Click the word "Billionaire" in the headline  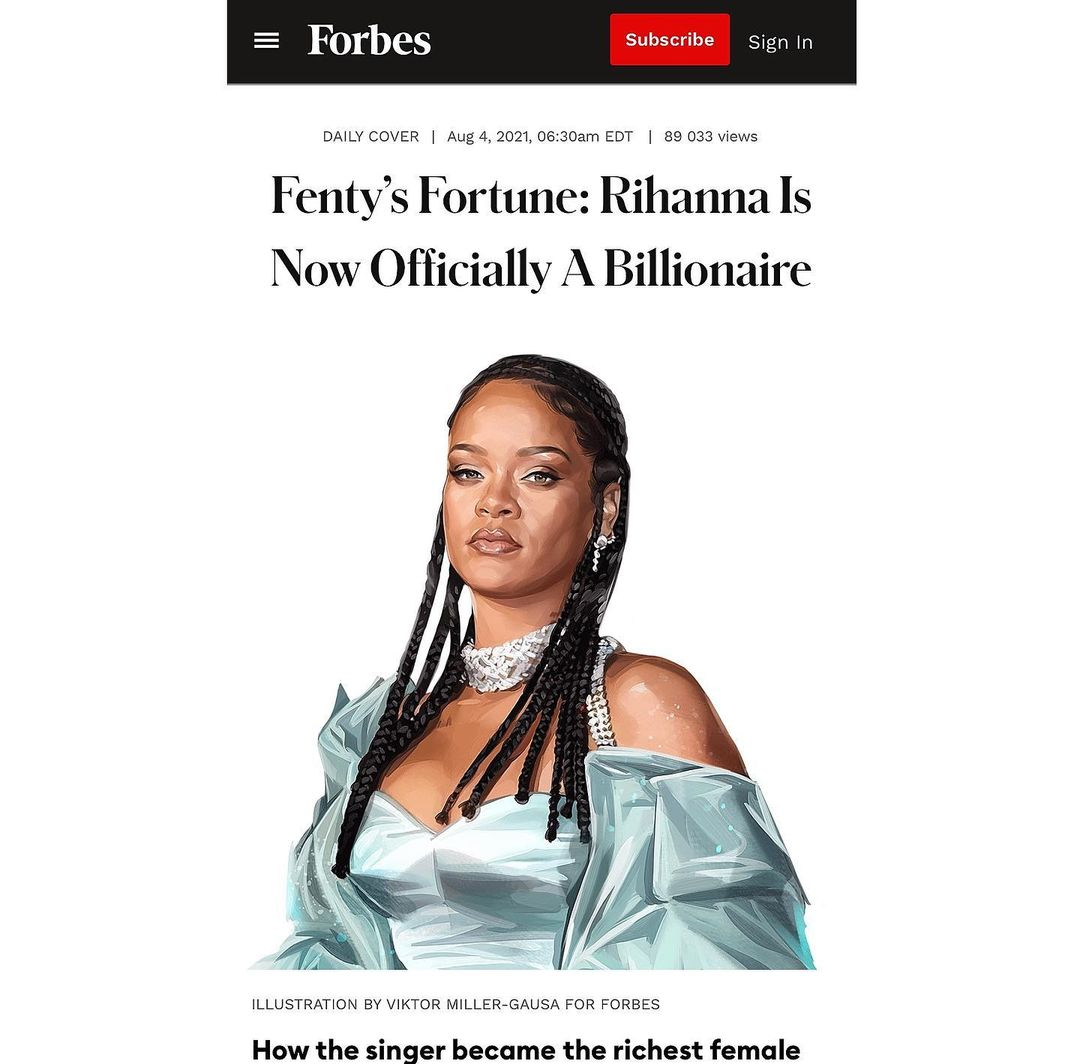click(x=707, y=268)
